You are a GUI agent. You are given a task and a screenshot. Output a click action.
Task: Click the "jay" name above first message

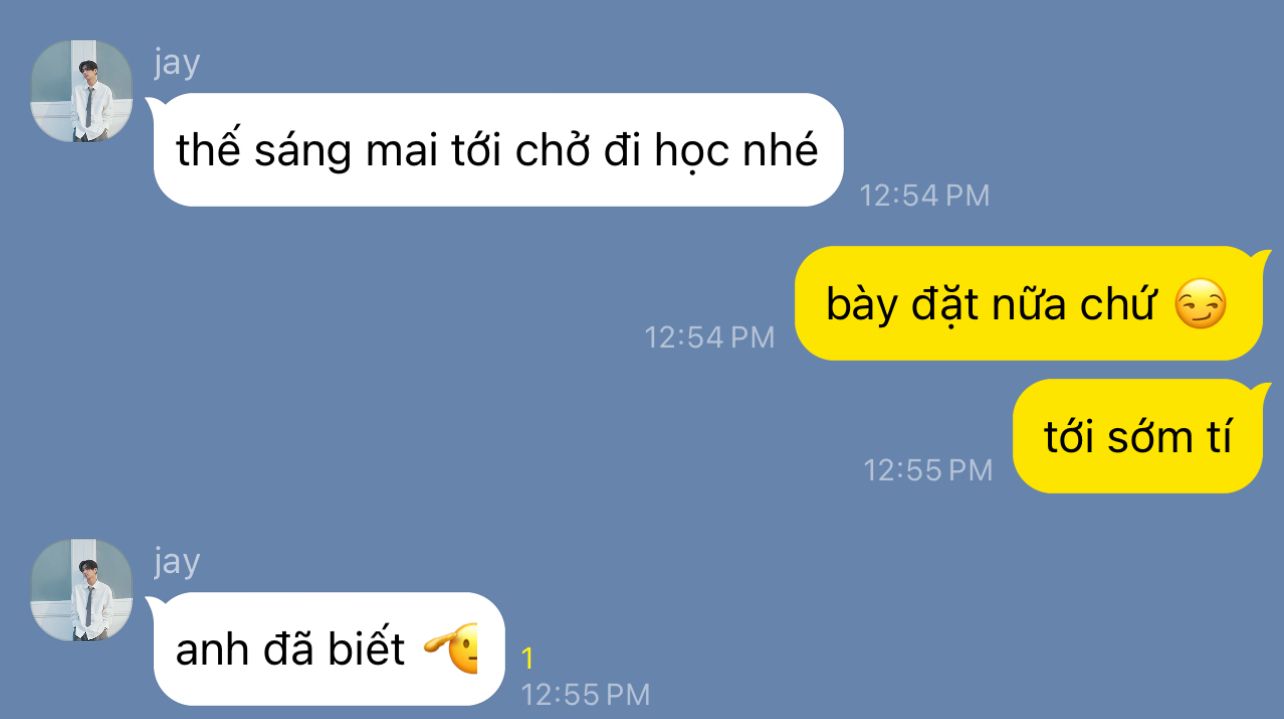177,63
